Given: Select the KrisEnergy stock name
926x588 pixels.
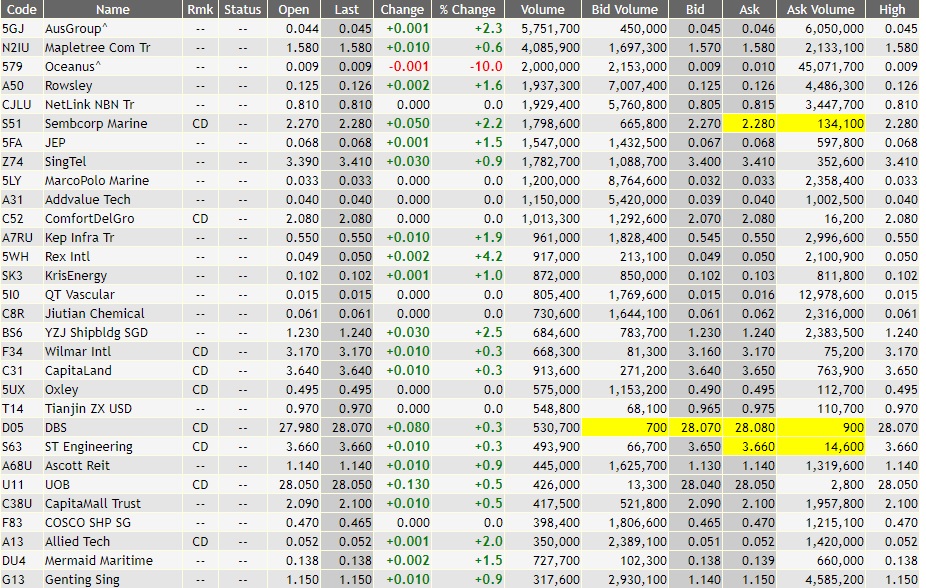Looking at the screenshot, I should (x=76, y=276).
